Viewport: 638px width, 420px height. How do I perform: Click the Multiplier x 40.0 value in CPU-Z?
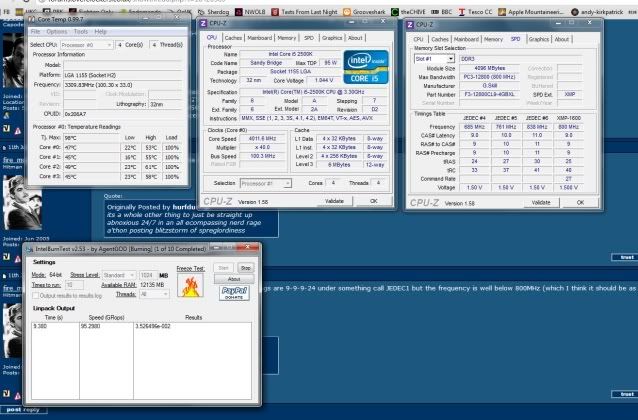point(262,147)
